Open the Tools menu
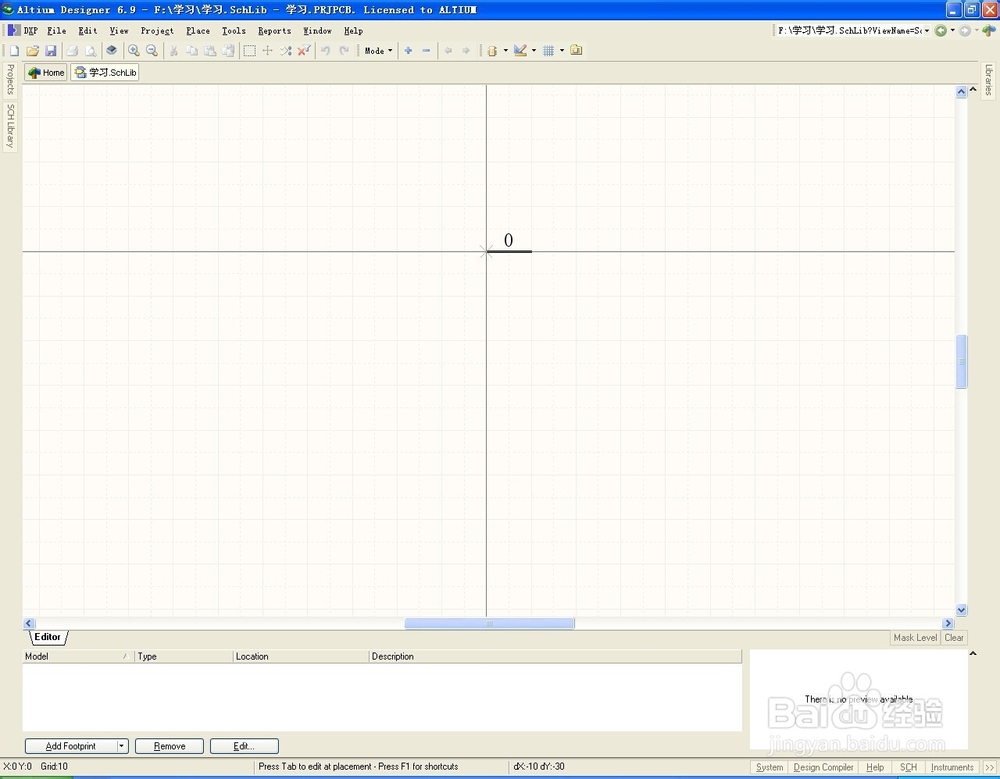Viewport: 1000px width, 779px height. [233, 31]
